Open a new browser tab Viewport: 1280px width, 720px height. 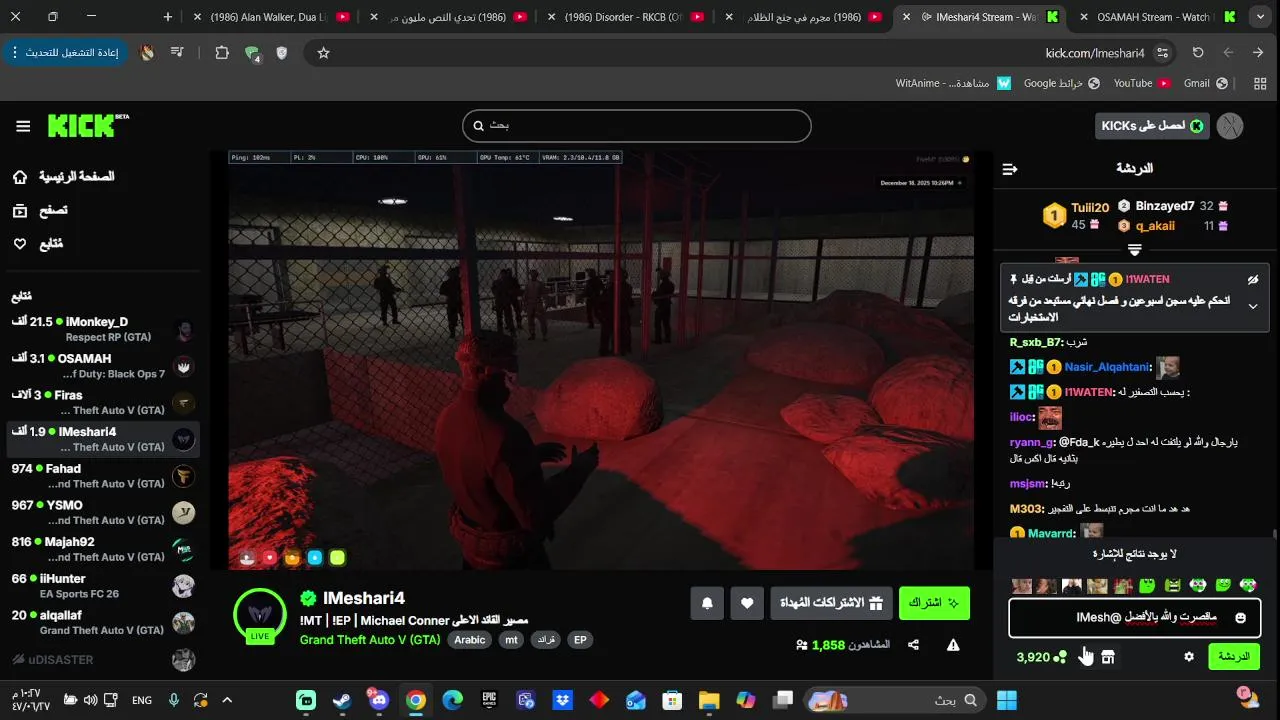(167, 17)
